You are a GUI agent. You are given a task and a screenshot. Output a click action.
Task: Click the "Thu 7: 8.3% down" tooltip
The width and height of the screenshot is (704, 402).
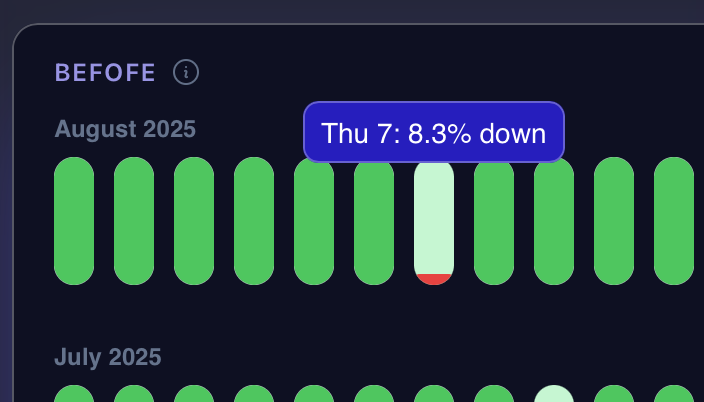434,132
